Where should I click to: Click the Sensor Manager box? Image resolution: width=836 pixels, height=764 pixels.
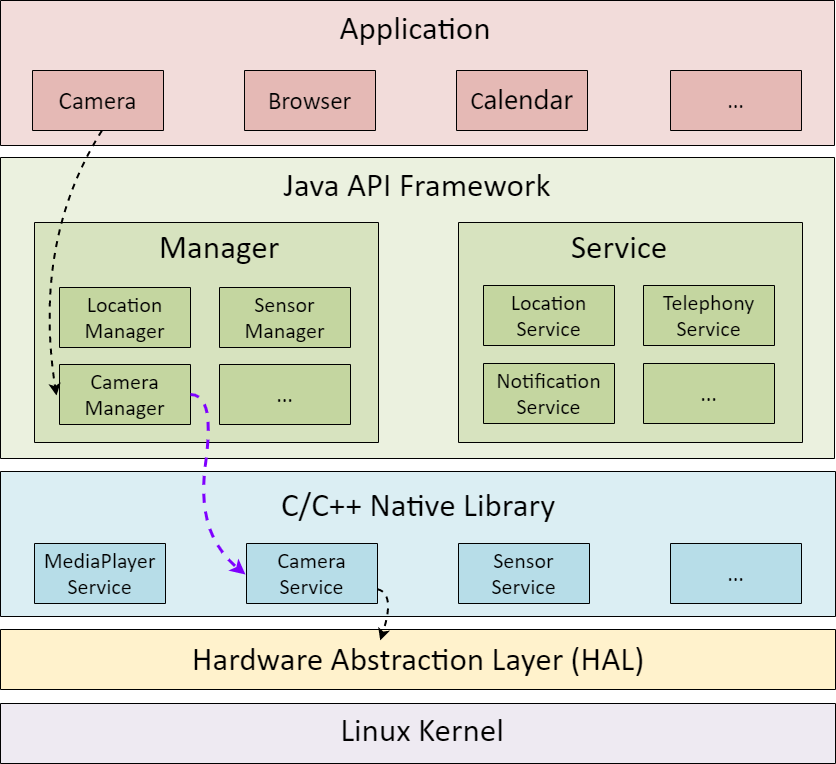[x=285, y=318]
